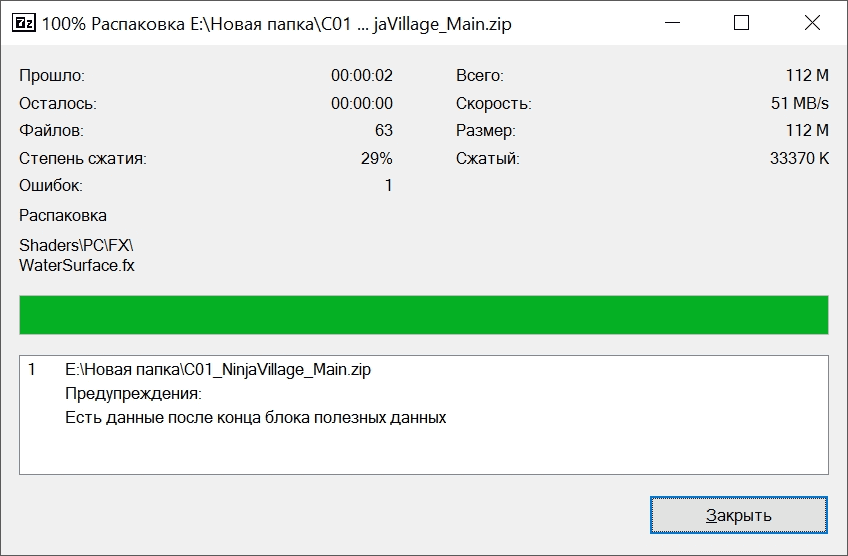Click the Закрыть button
This screenshot has height=556, width=848.
point(739,515)
